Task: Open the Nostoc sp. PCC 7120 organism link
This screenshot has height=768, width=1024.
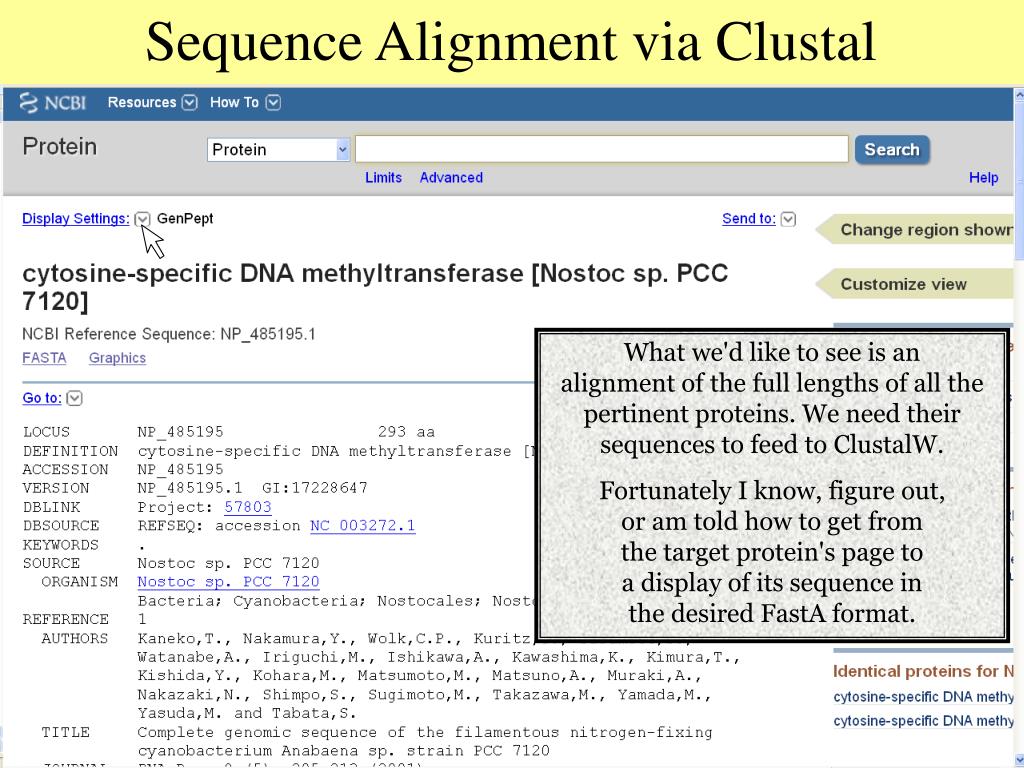Action: [228, 581]
